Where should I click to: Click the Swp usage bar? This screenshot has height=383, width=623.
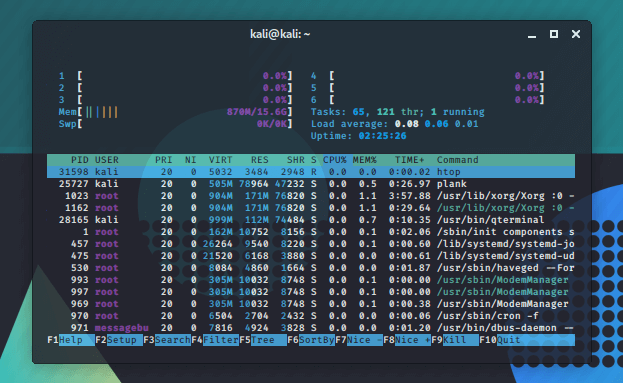coord(176,124)
